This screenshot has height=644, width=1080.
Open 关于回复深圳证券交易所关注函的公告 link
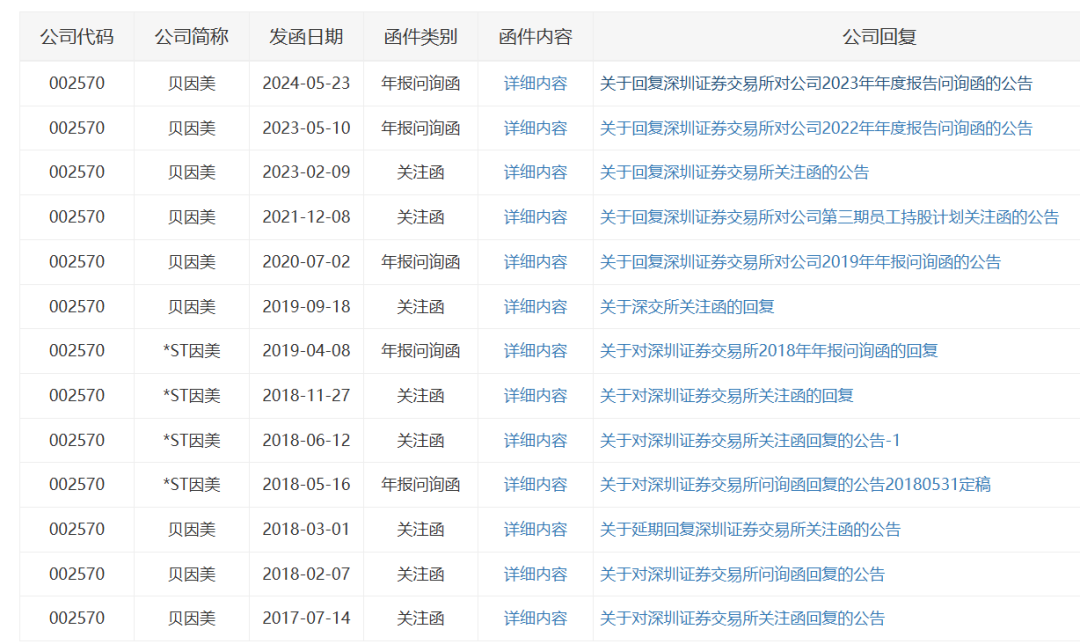click(x=734, y=172)
